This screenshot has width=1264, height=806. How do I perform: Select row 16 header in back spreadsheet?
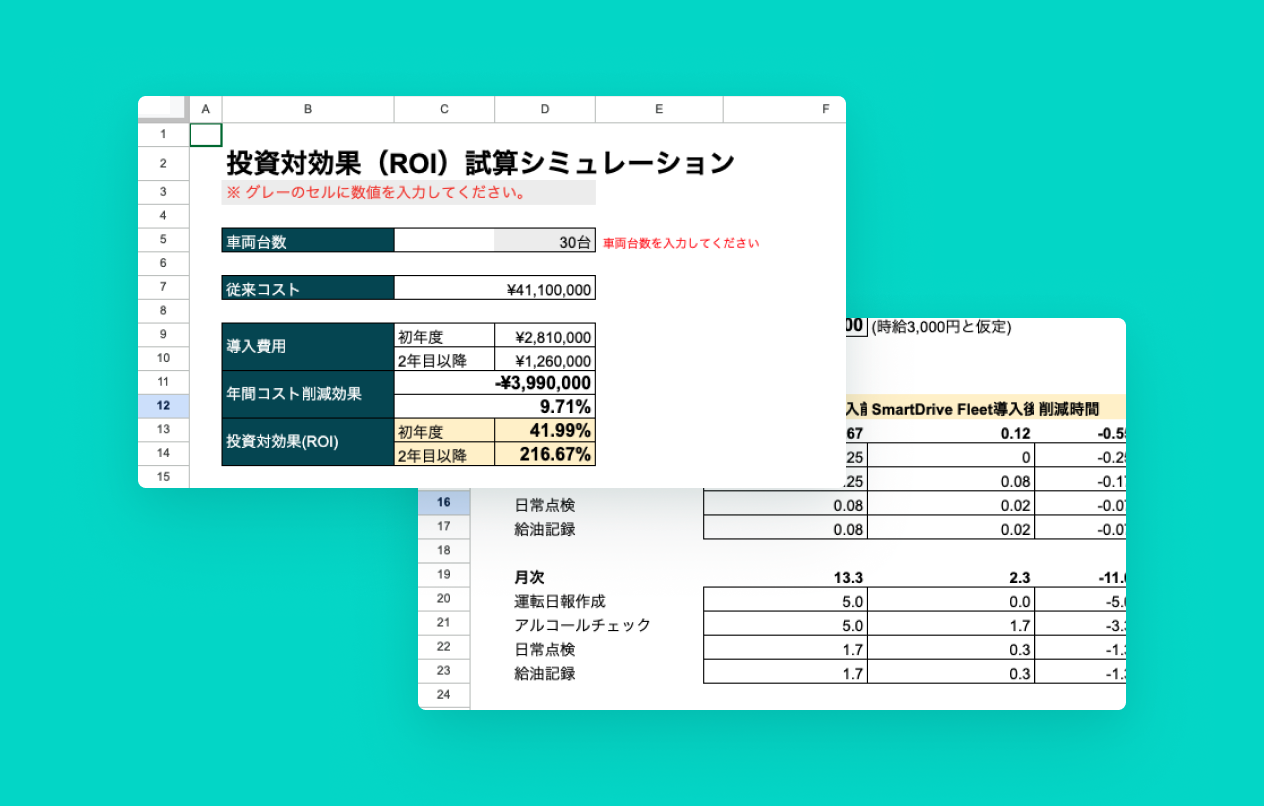tap(444, 502)
